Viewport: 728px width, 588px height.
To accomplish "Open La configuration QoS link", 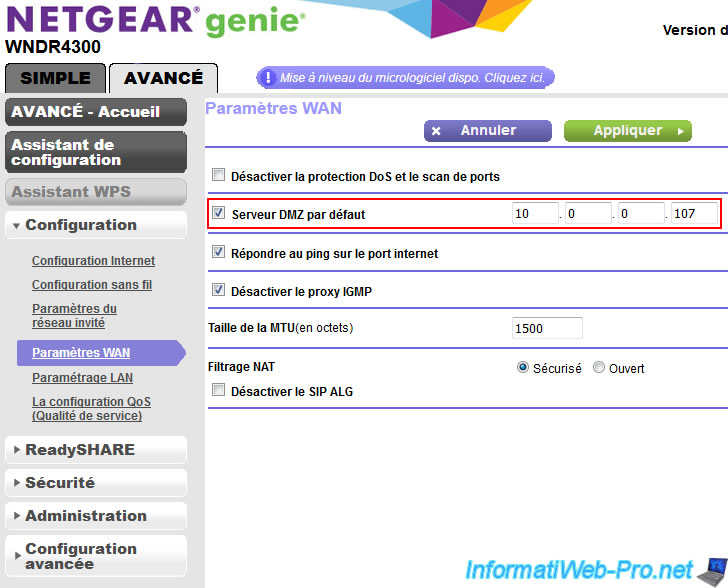I will (x=91, y=408).
